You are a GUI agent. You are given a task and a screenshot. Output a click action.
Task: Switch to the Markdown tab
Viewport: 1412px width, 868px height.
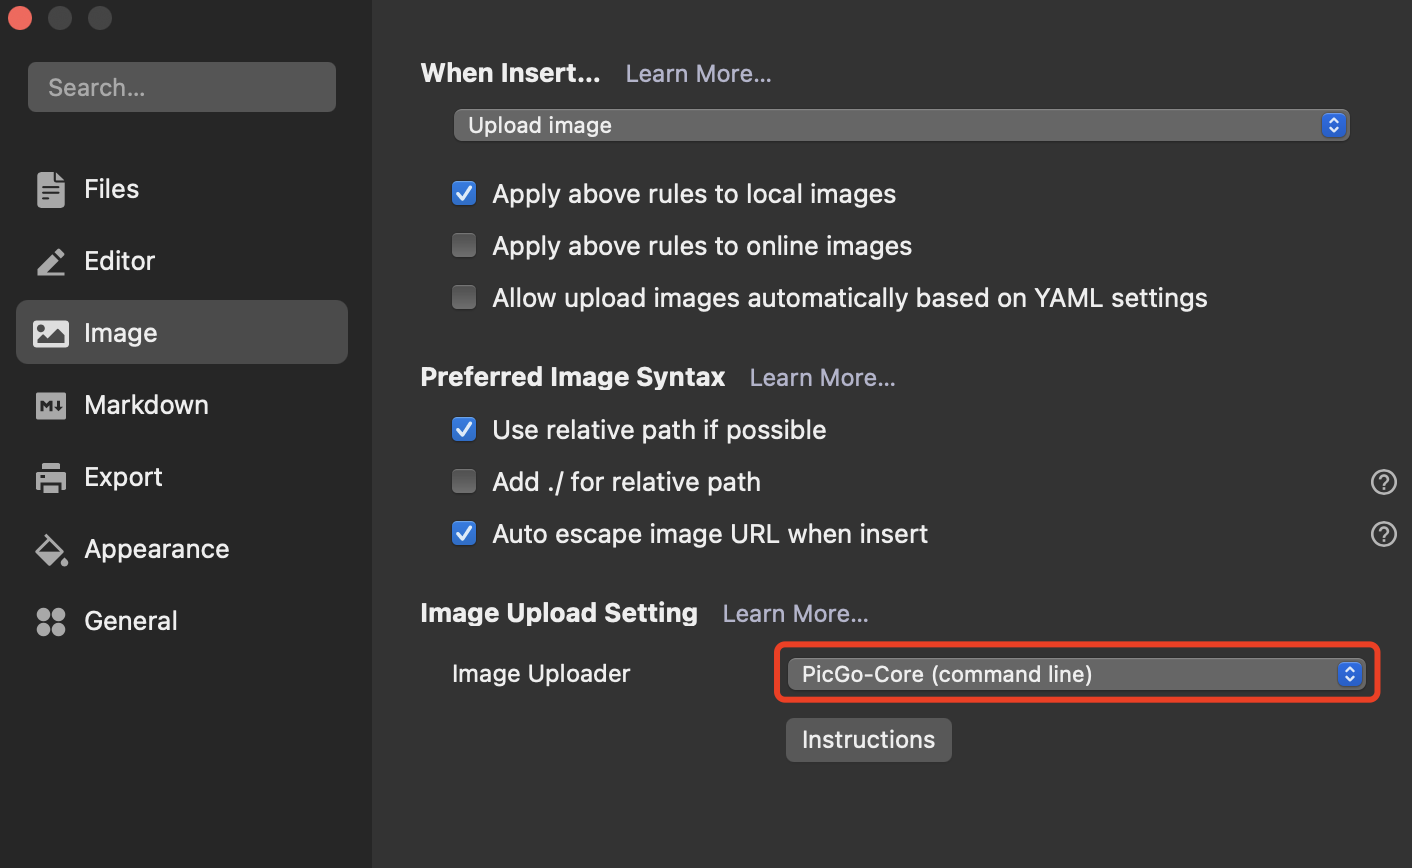182,405
